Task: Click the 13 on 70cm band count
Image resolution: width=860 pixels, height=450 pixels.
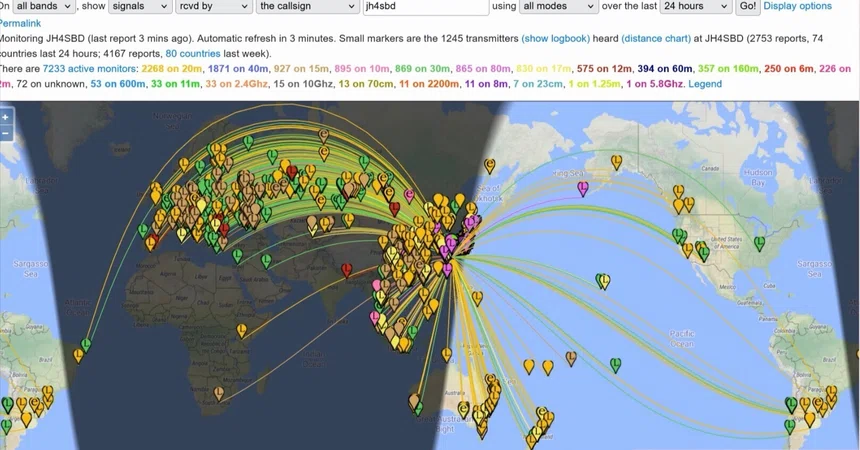Action: (x=366, y=84)
